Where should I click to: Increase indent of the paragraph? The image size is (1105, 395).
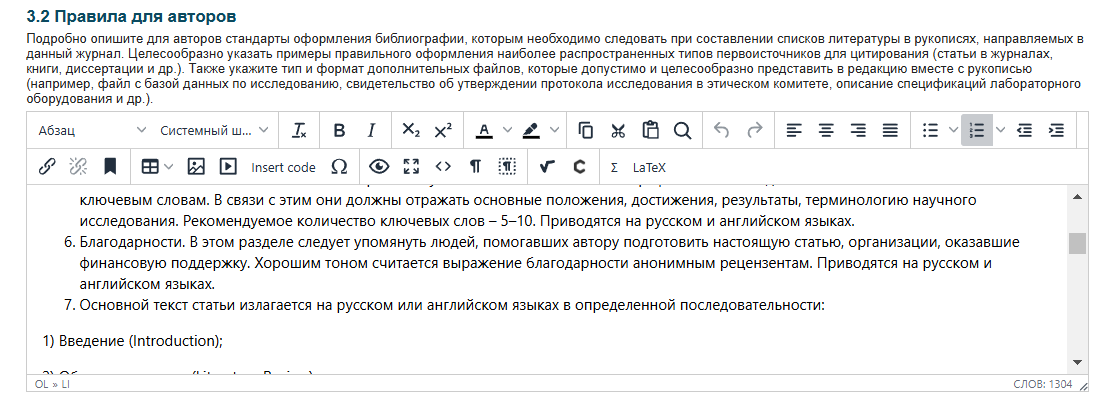click(x=1056, y=130)
